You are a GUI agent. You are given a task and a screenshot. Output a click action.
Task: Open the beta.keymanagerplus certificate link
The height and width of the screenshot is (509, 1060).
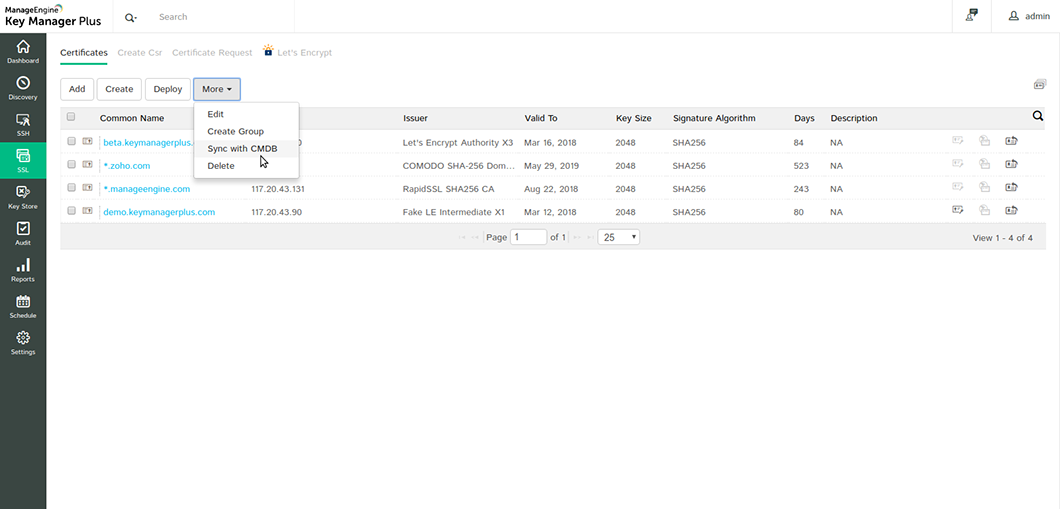(x=148, y=143)
